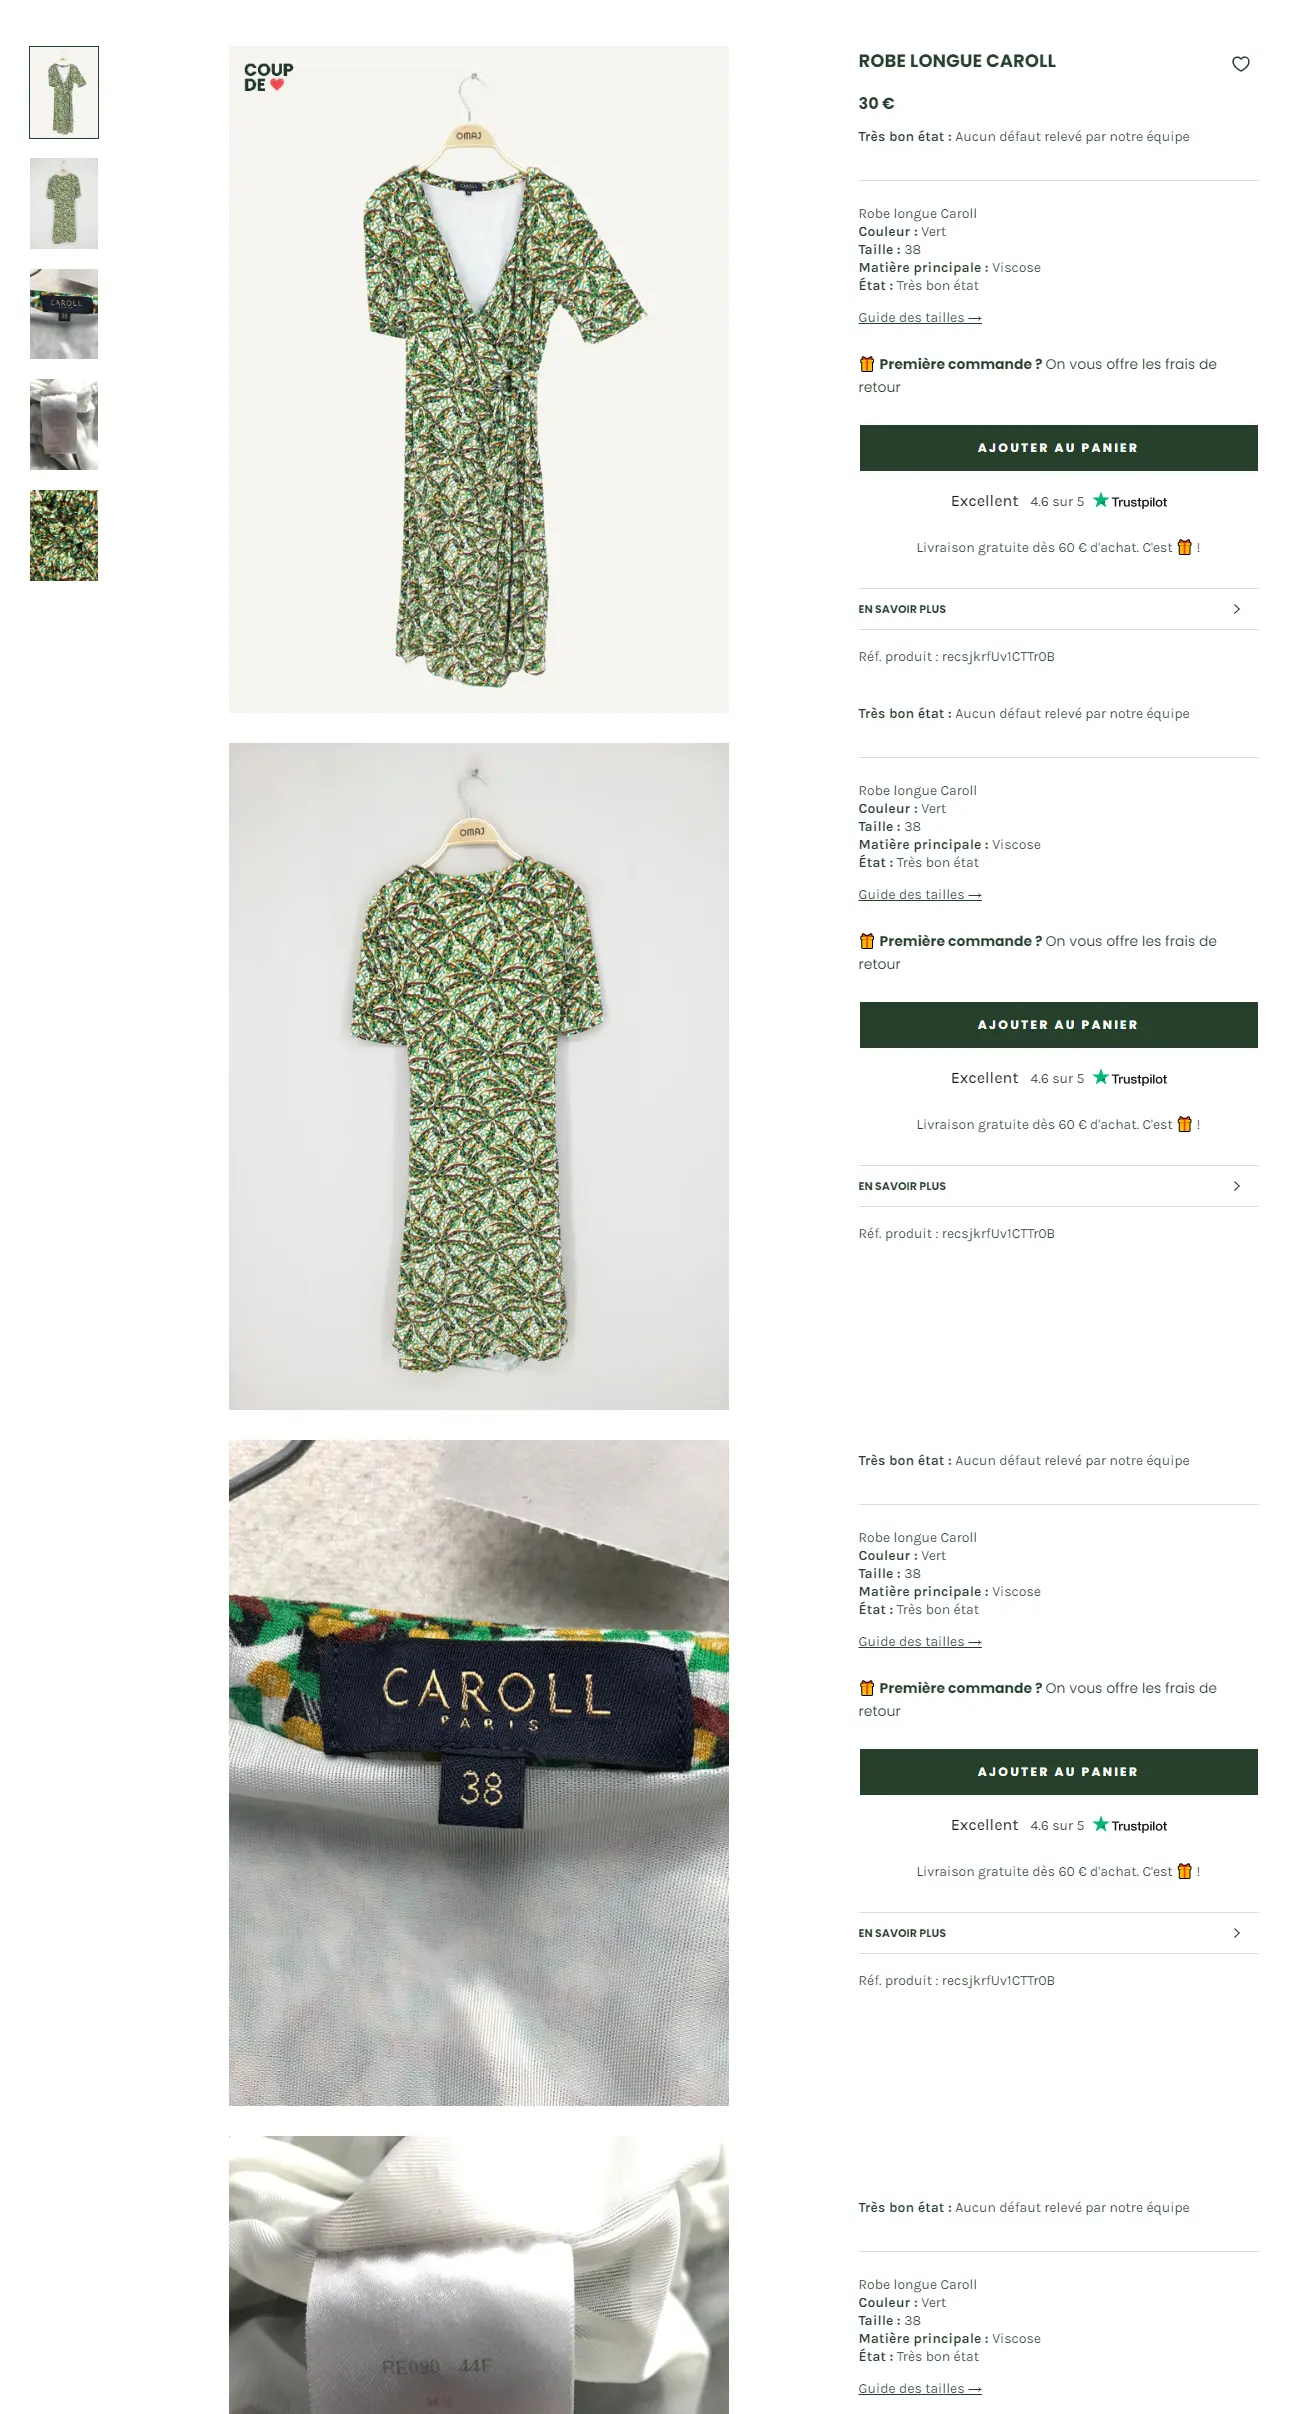Image resolution: width=1304 pixels, height=2414 pixels.
Task: Click gift icon in third Livraison gratuite line
Action: point(1185,1871)
